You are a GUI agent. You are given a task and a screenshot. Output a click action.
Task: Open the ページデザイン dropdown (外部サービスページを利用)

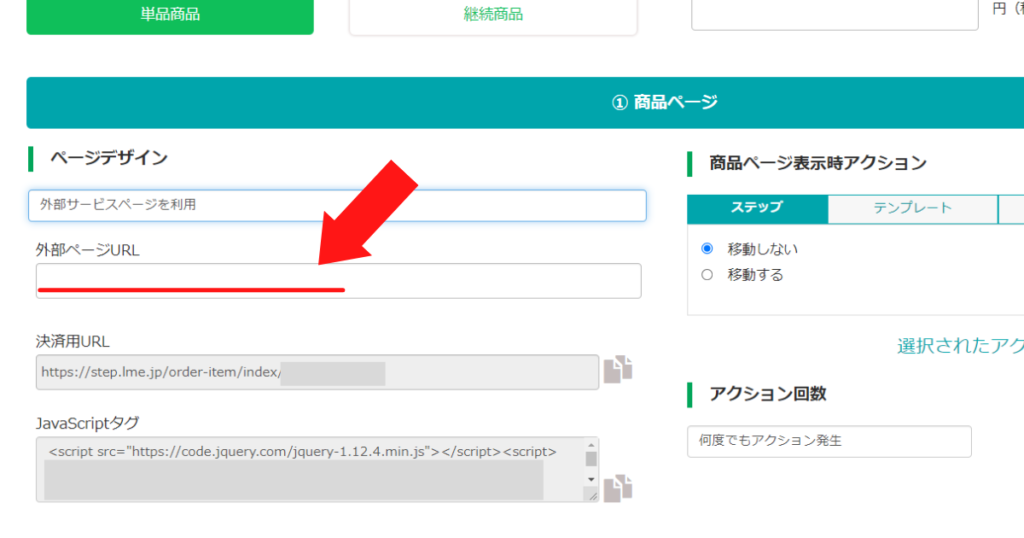tap(337, 205)
